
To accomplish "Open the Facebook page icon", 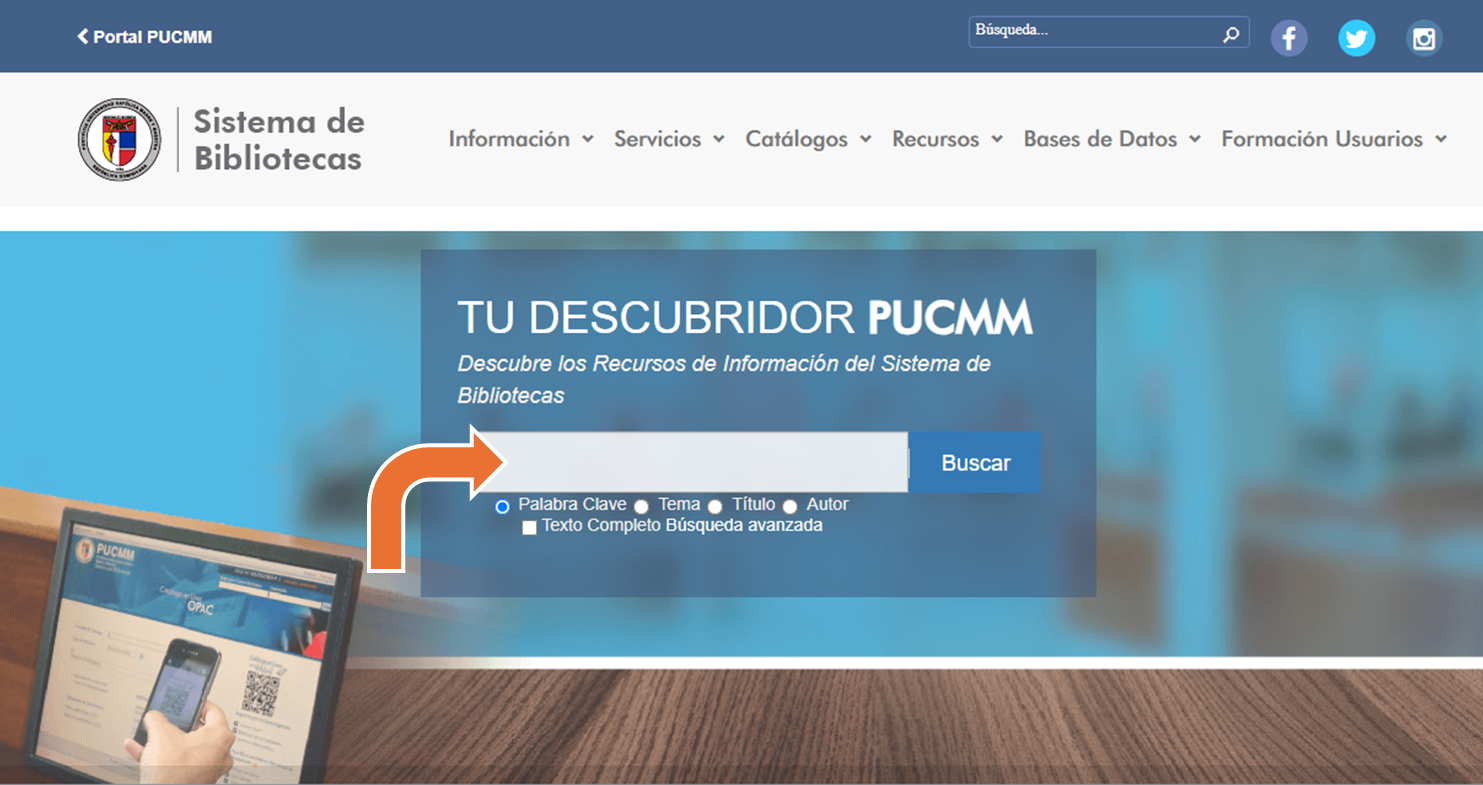I will [x=1289, y=38].
